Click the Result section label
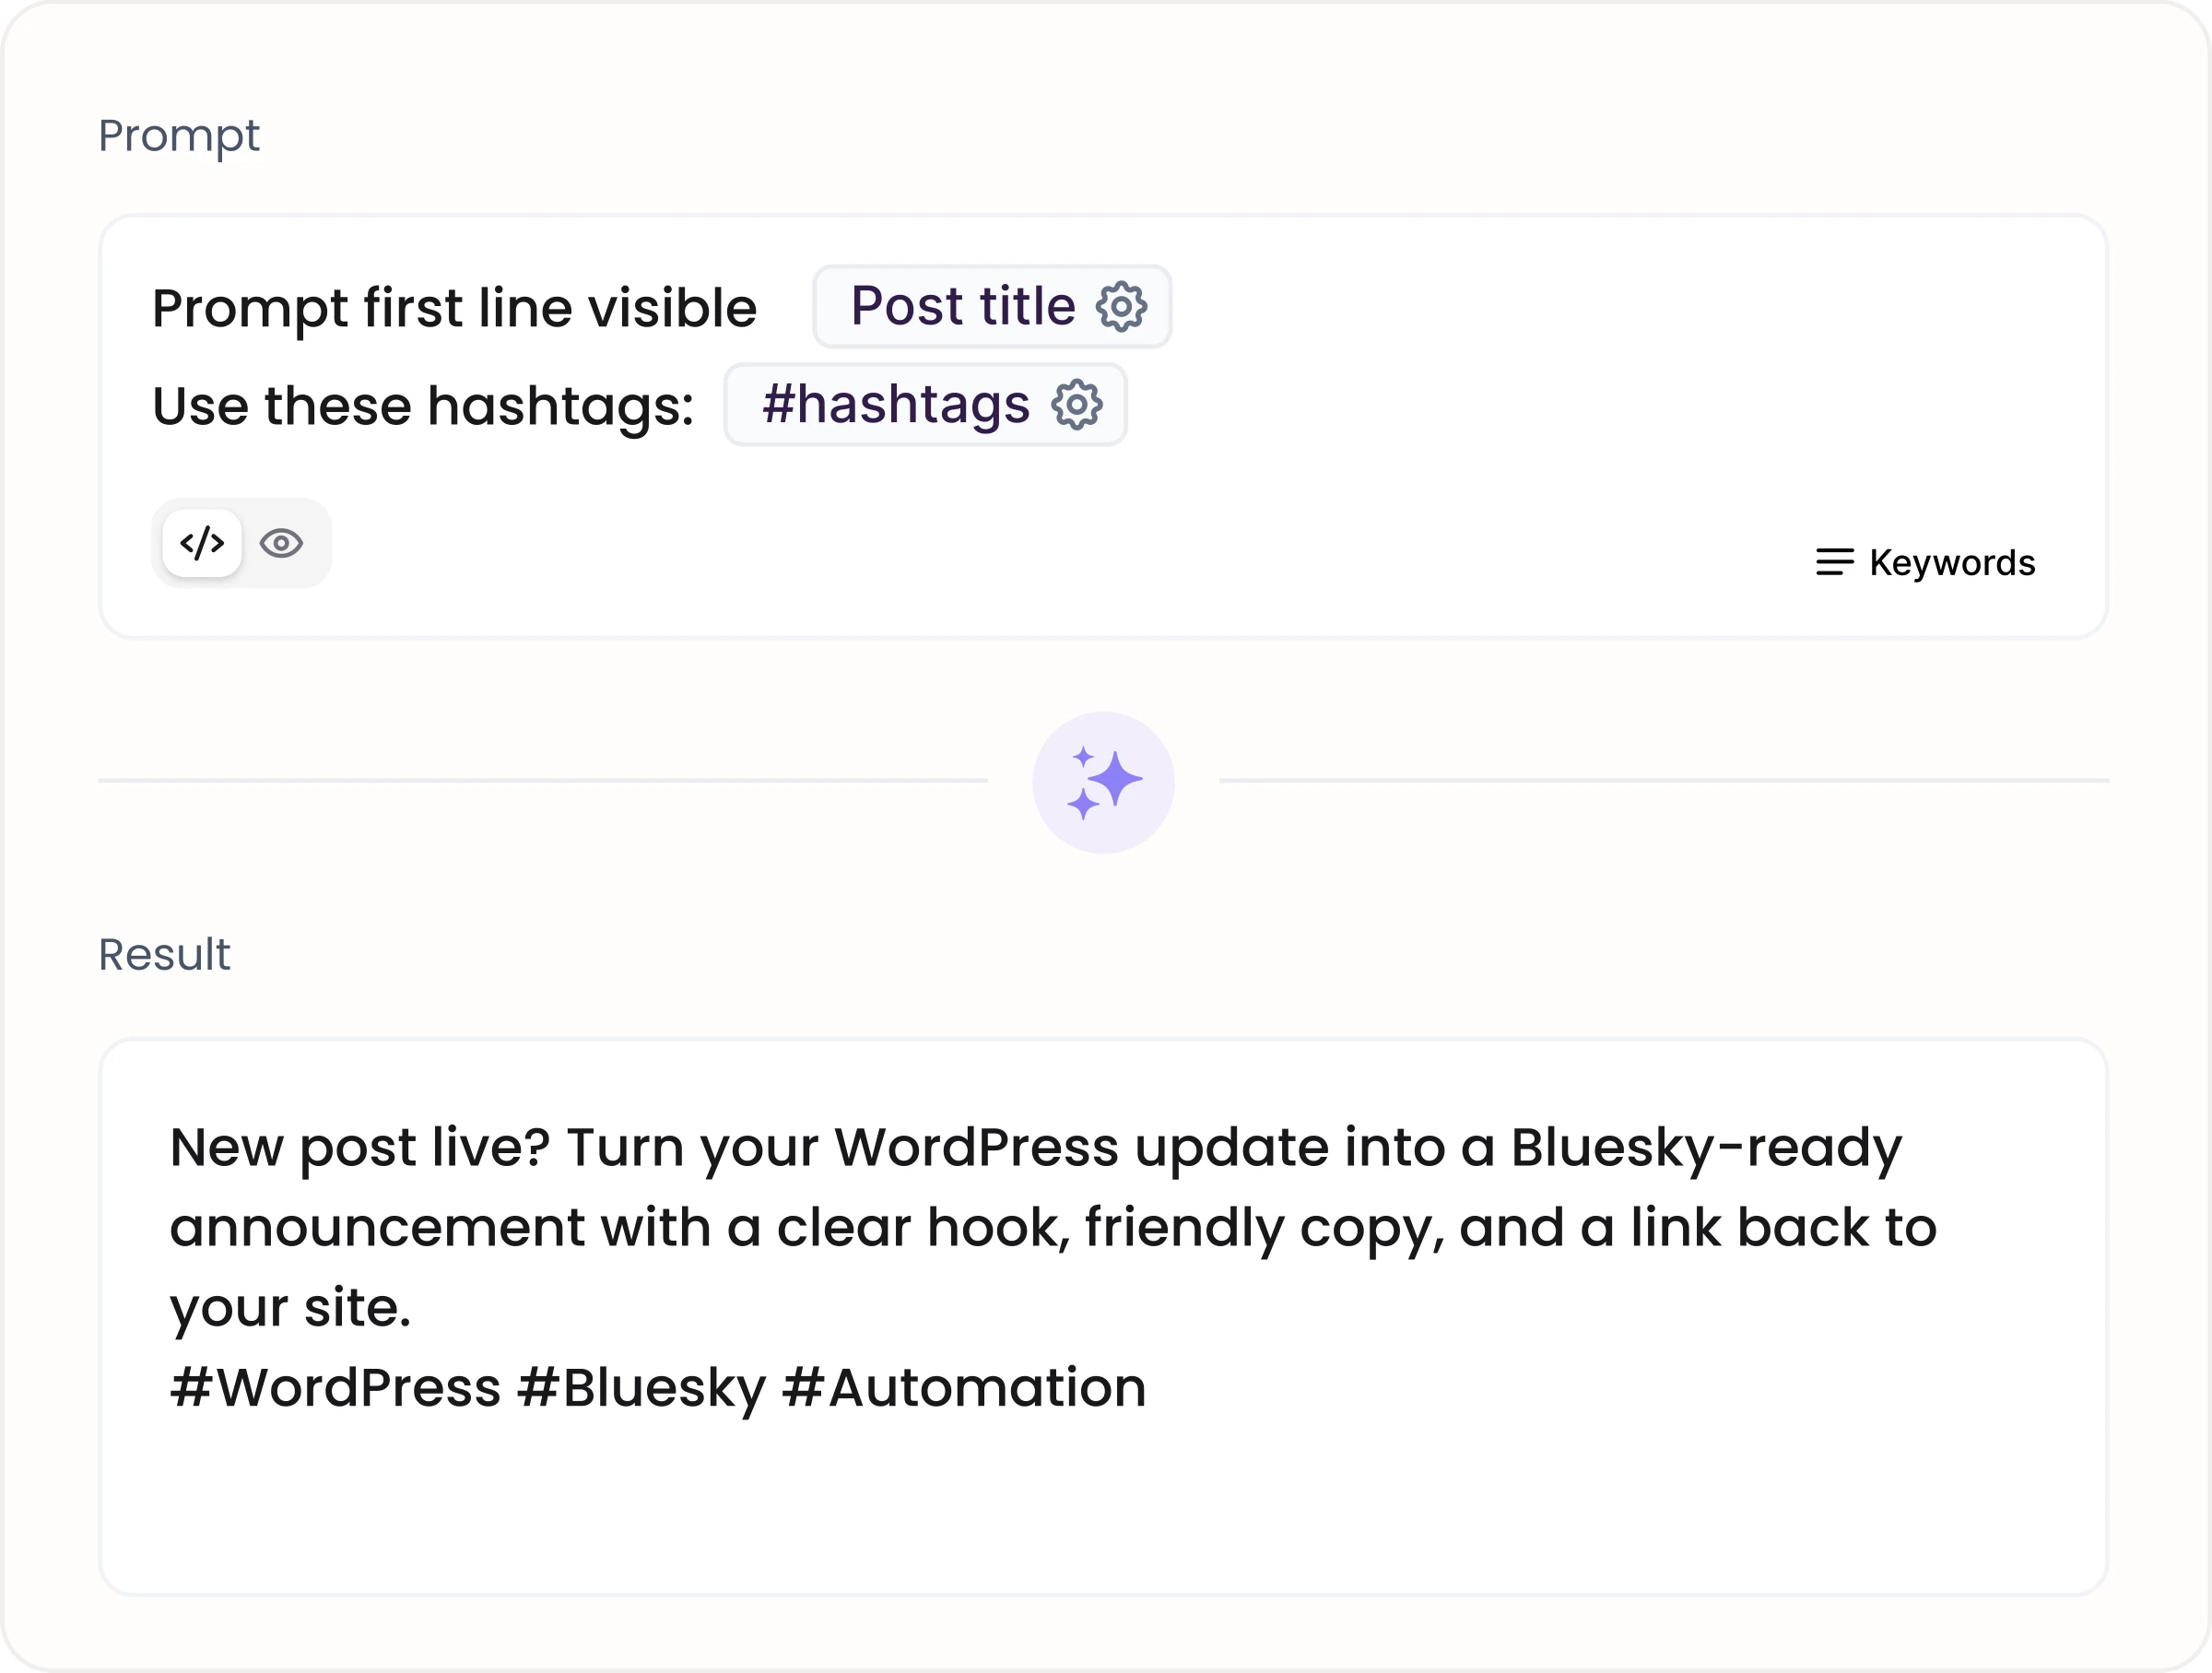 [x=164, y=954]
